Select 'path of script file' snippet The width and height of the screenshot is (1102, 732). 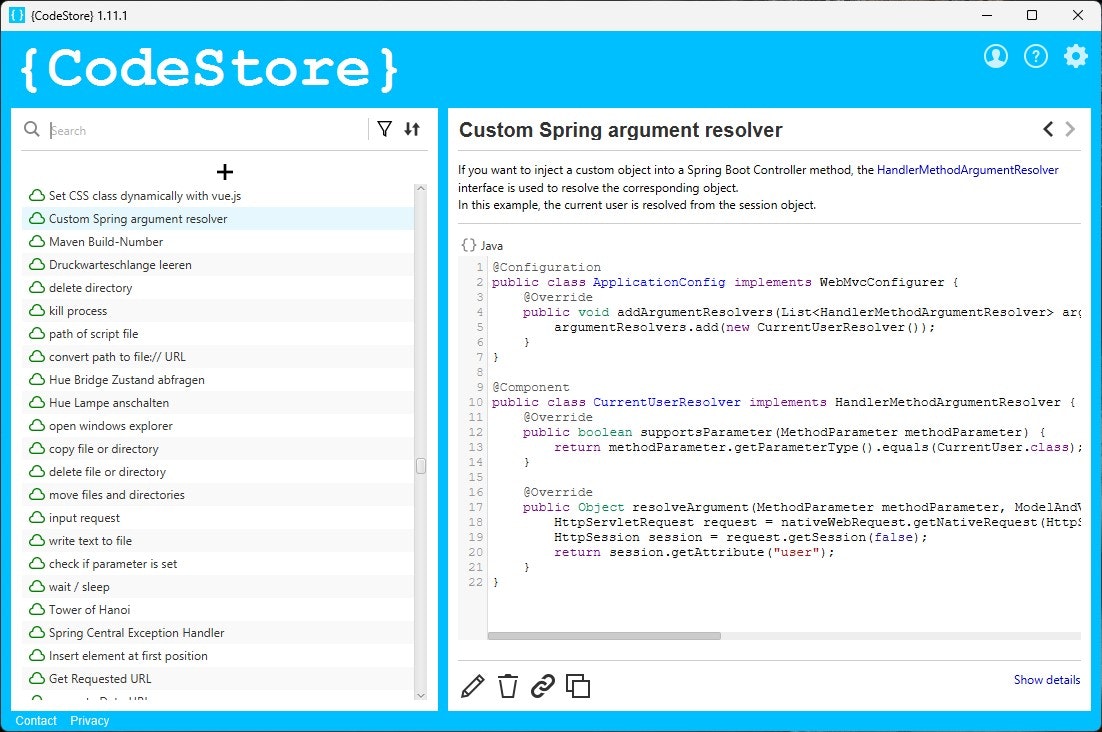click(218, 334)
